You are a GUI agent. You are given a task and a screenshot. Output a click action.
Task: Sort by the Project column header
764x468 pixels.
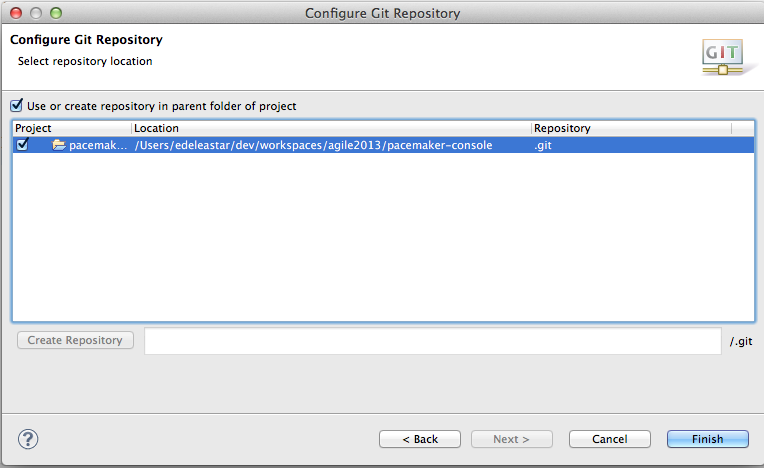click(72, 128)
